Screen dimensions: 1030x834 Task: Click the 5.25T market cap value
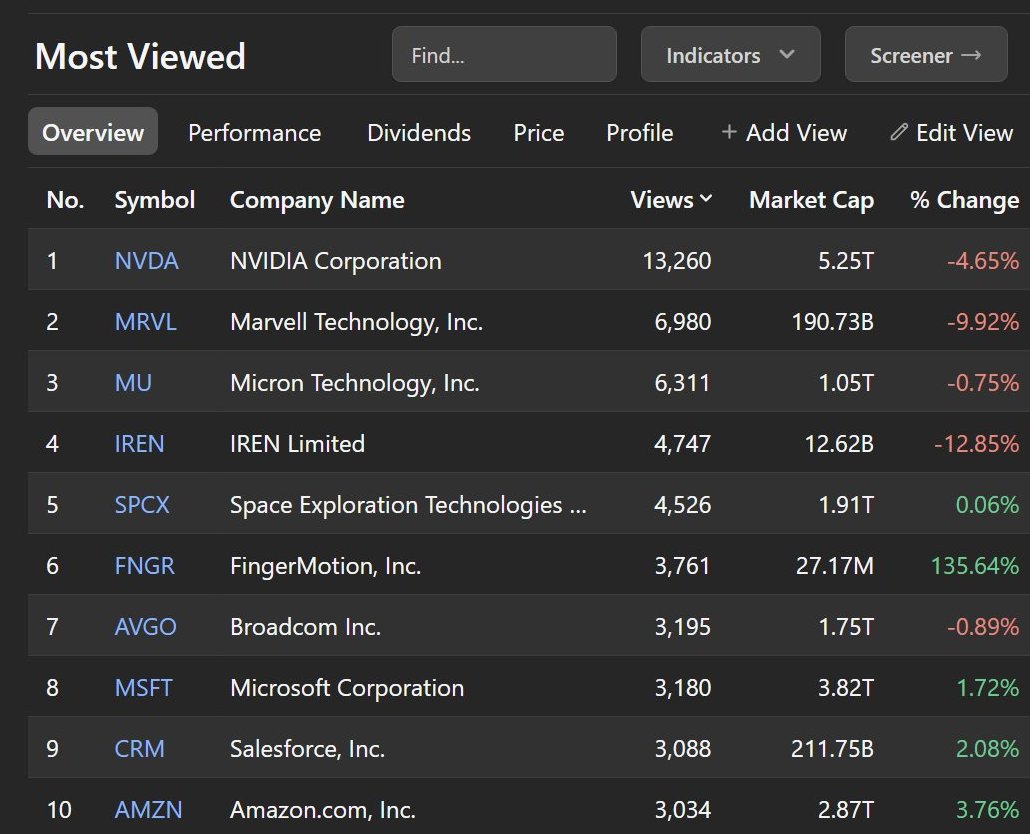(845, 261)
